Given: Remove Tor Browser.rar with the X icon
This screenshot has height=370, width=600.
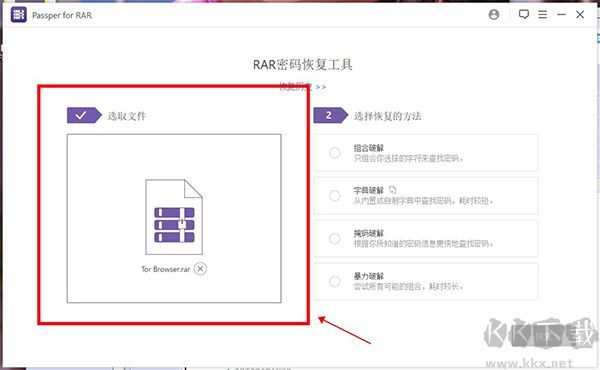Looking at the screenshot, I should pyautogui.click(x=200, y=269).
